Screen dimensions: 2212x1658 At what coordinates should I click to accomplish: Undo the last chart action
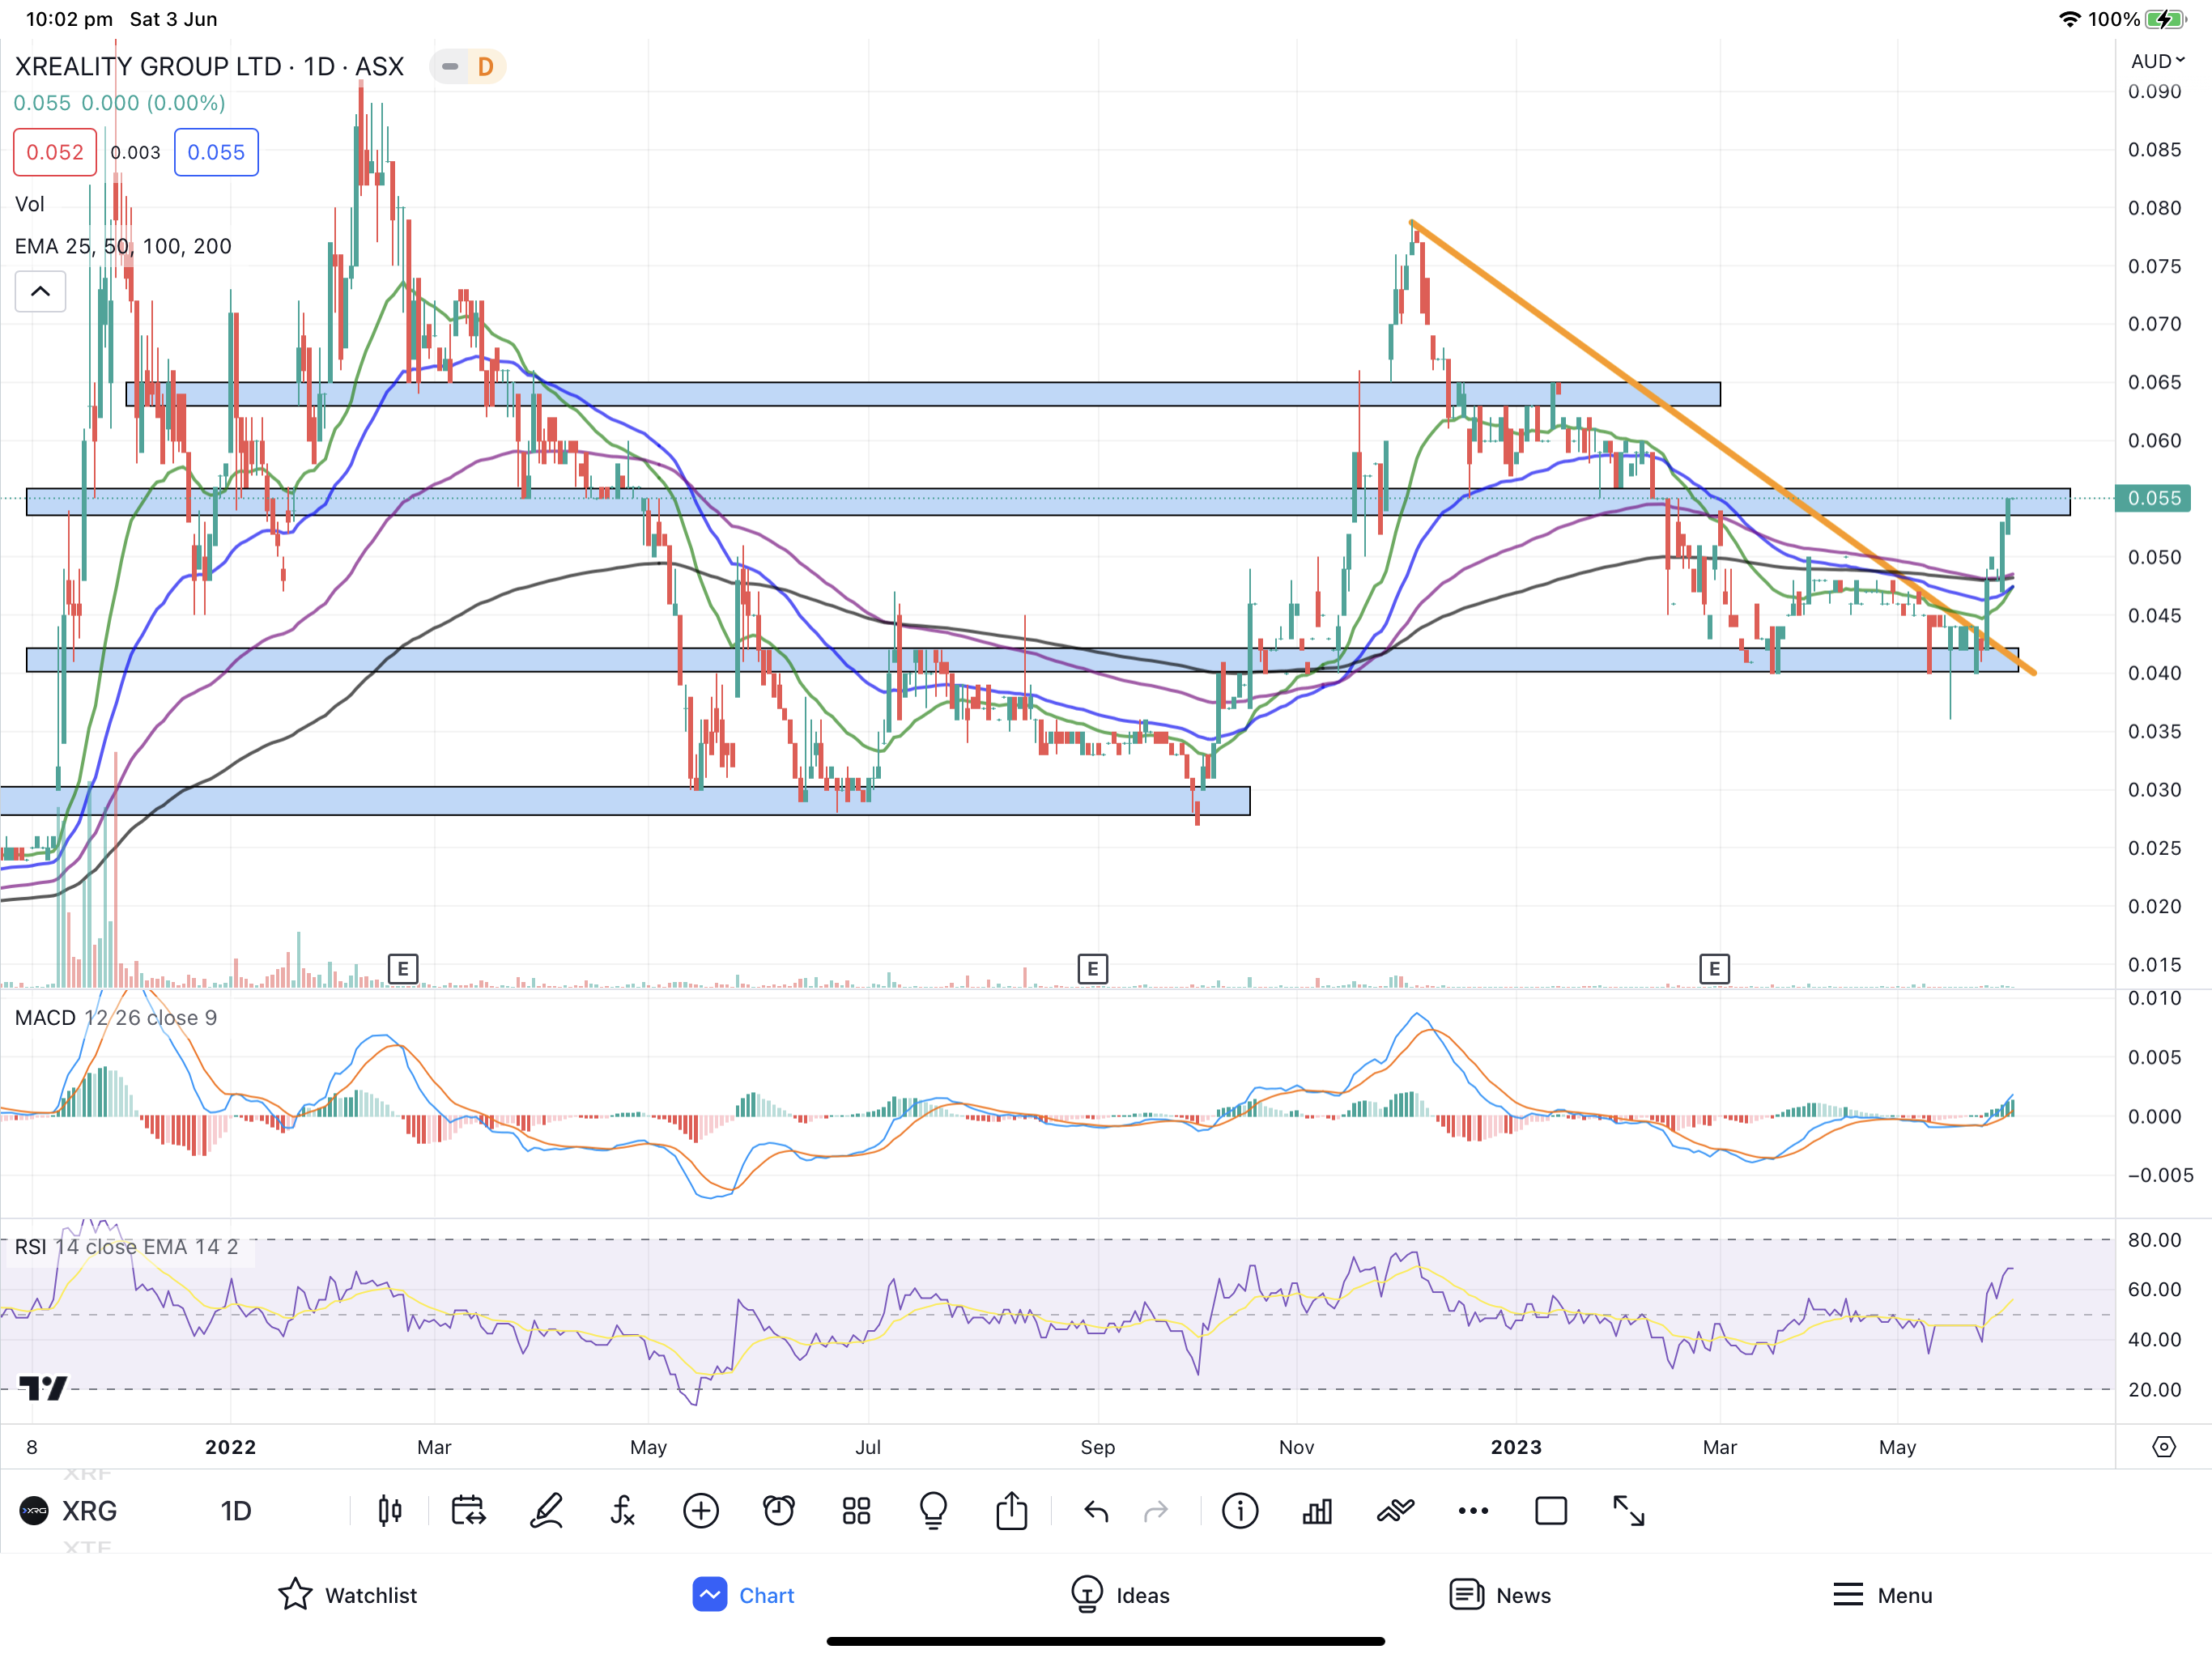click(x=1096, y=1511)
